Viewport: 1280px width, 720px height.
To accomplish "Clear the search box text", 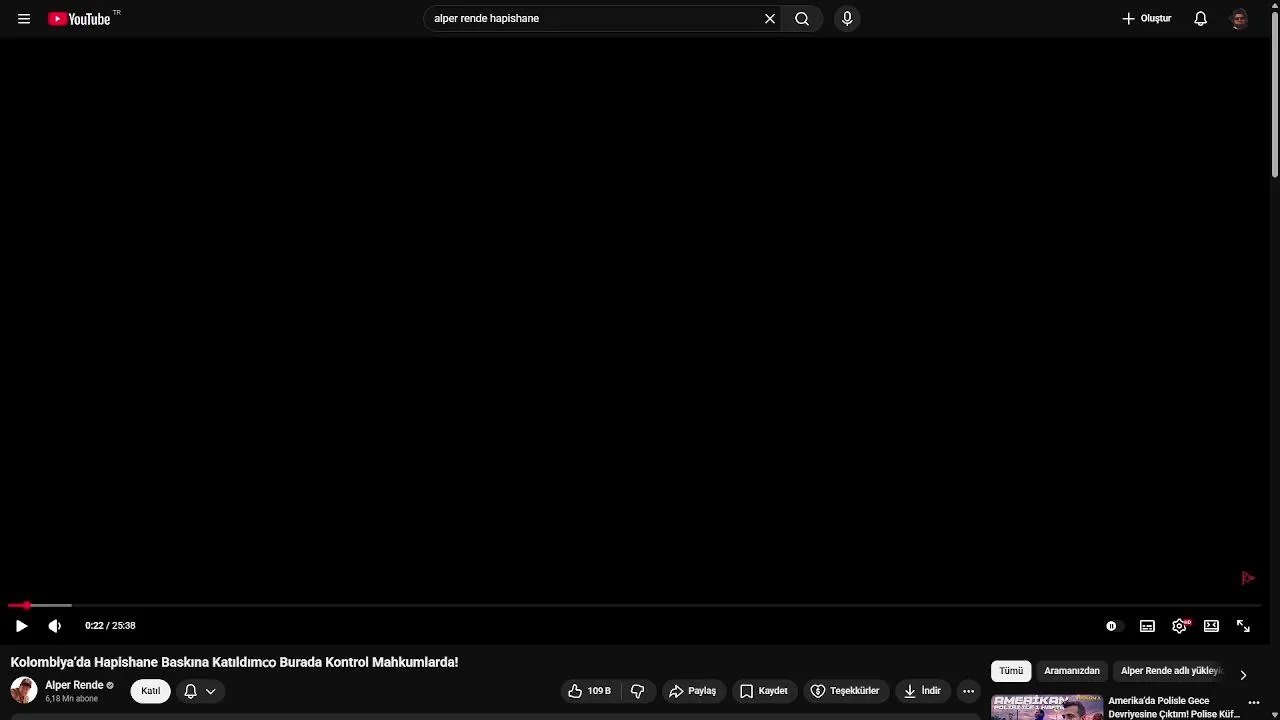I will click(x=770, y=19).
